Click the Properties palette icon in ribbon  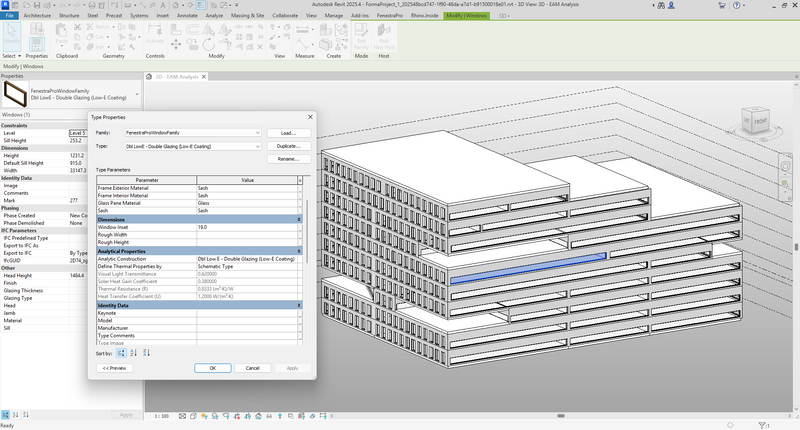[x=37, y=44]
